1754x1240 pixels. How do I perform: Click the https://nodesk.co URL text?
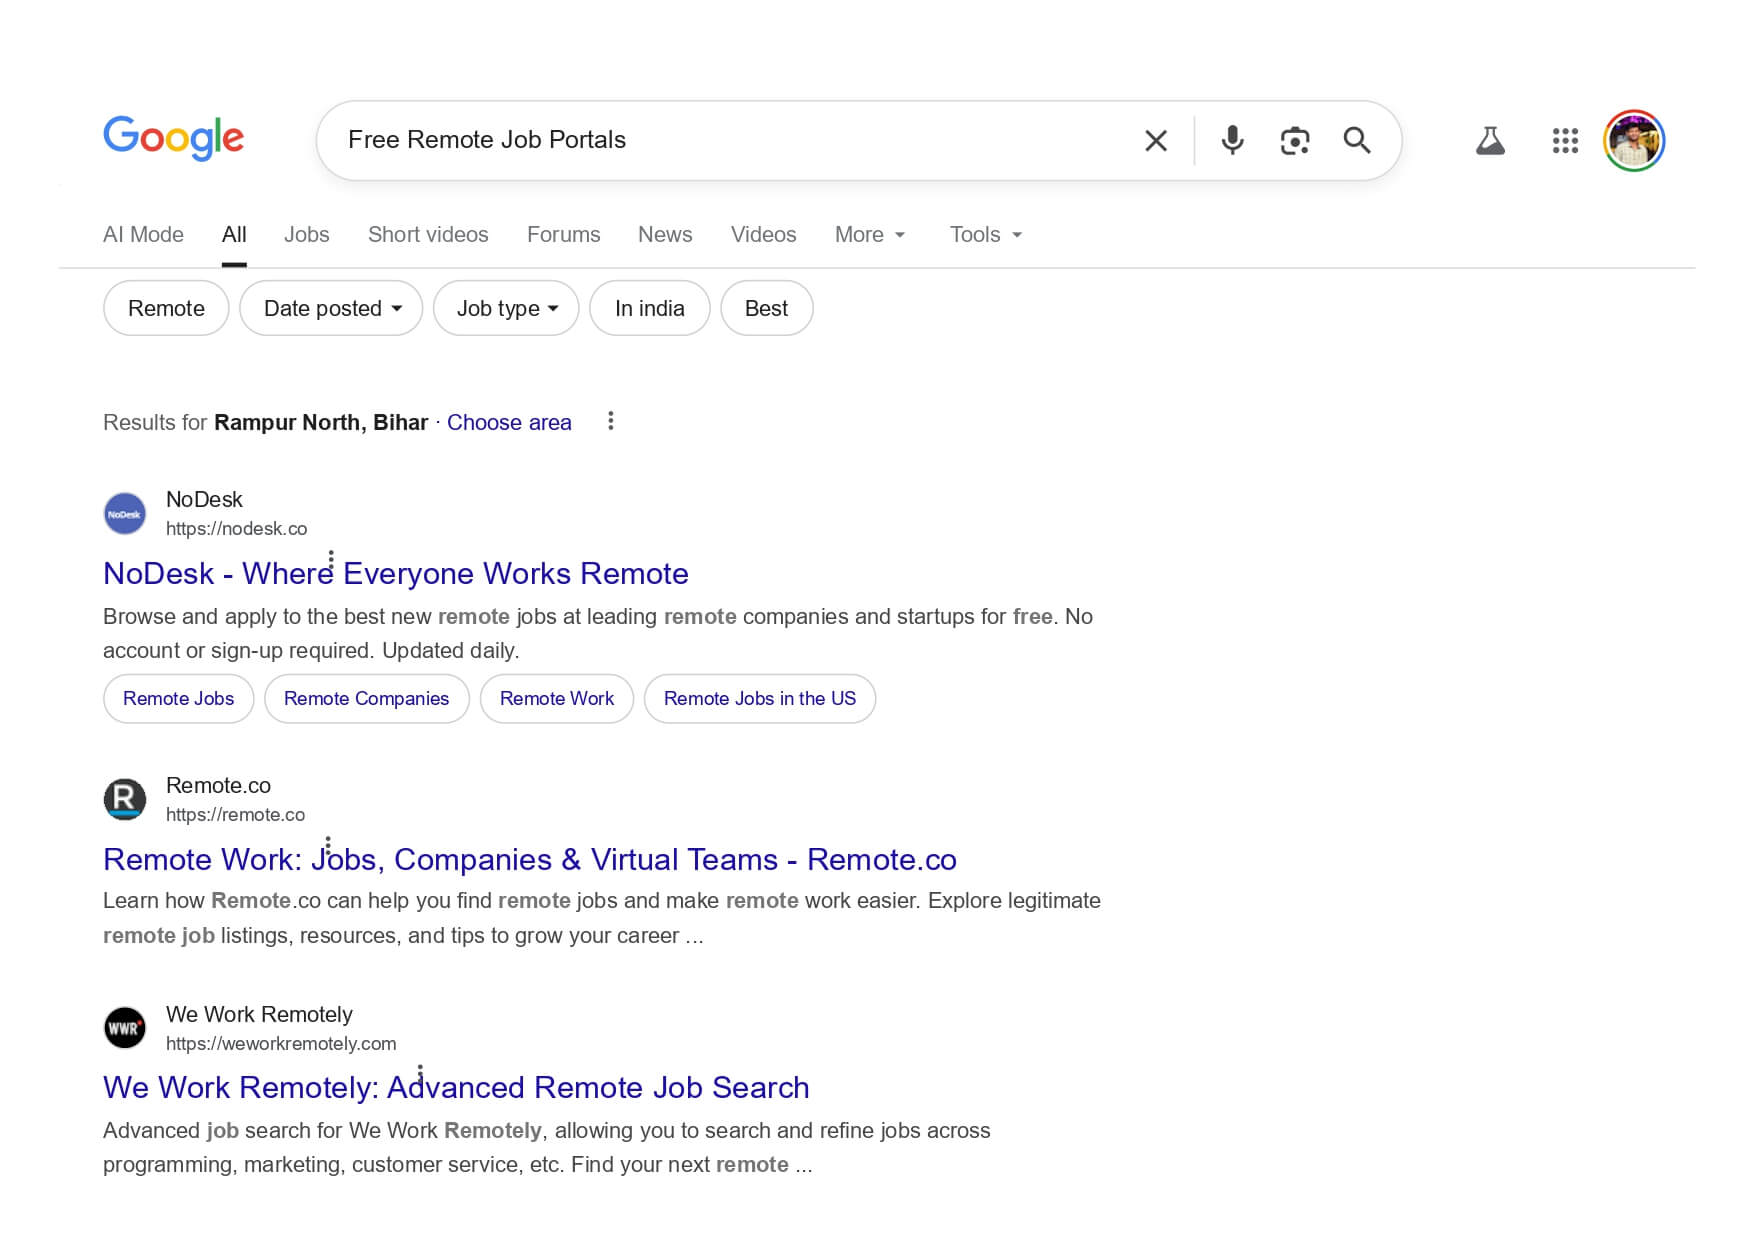236,529
